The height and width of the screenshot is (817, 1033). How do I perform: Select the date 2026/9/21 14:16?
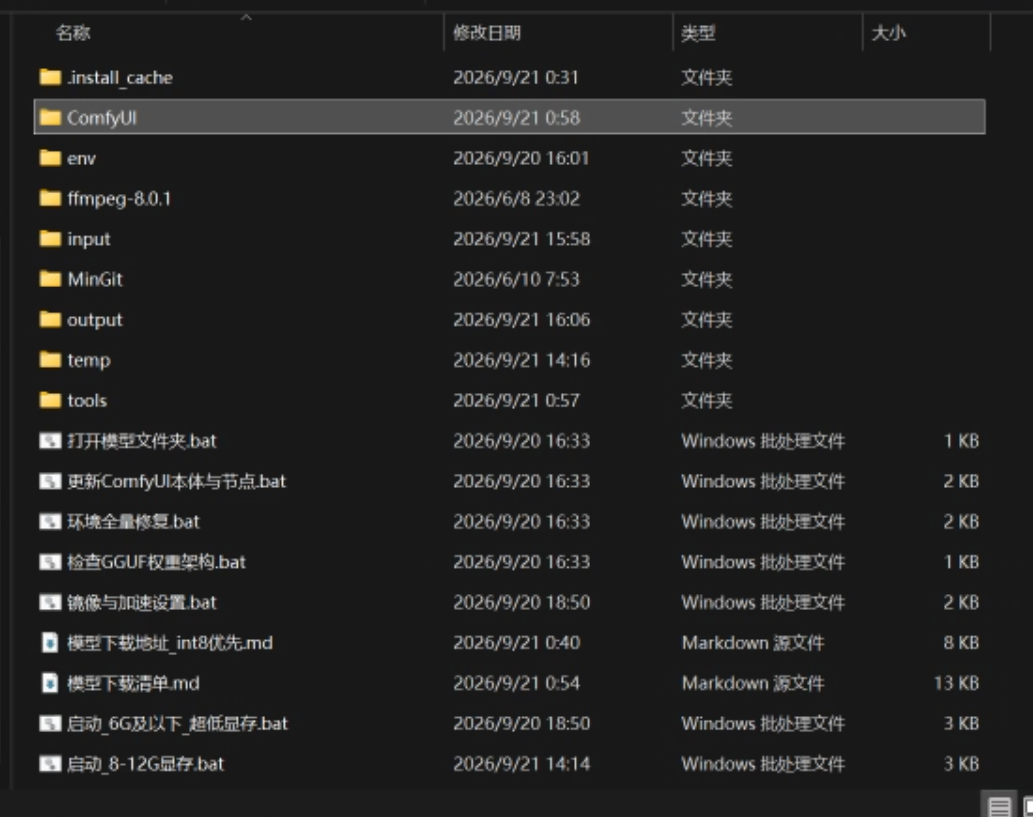click(522, 360)
